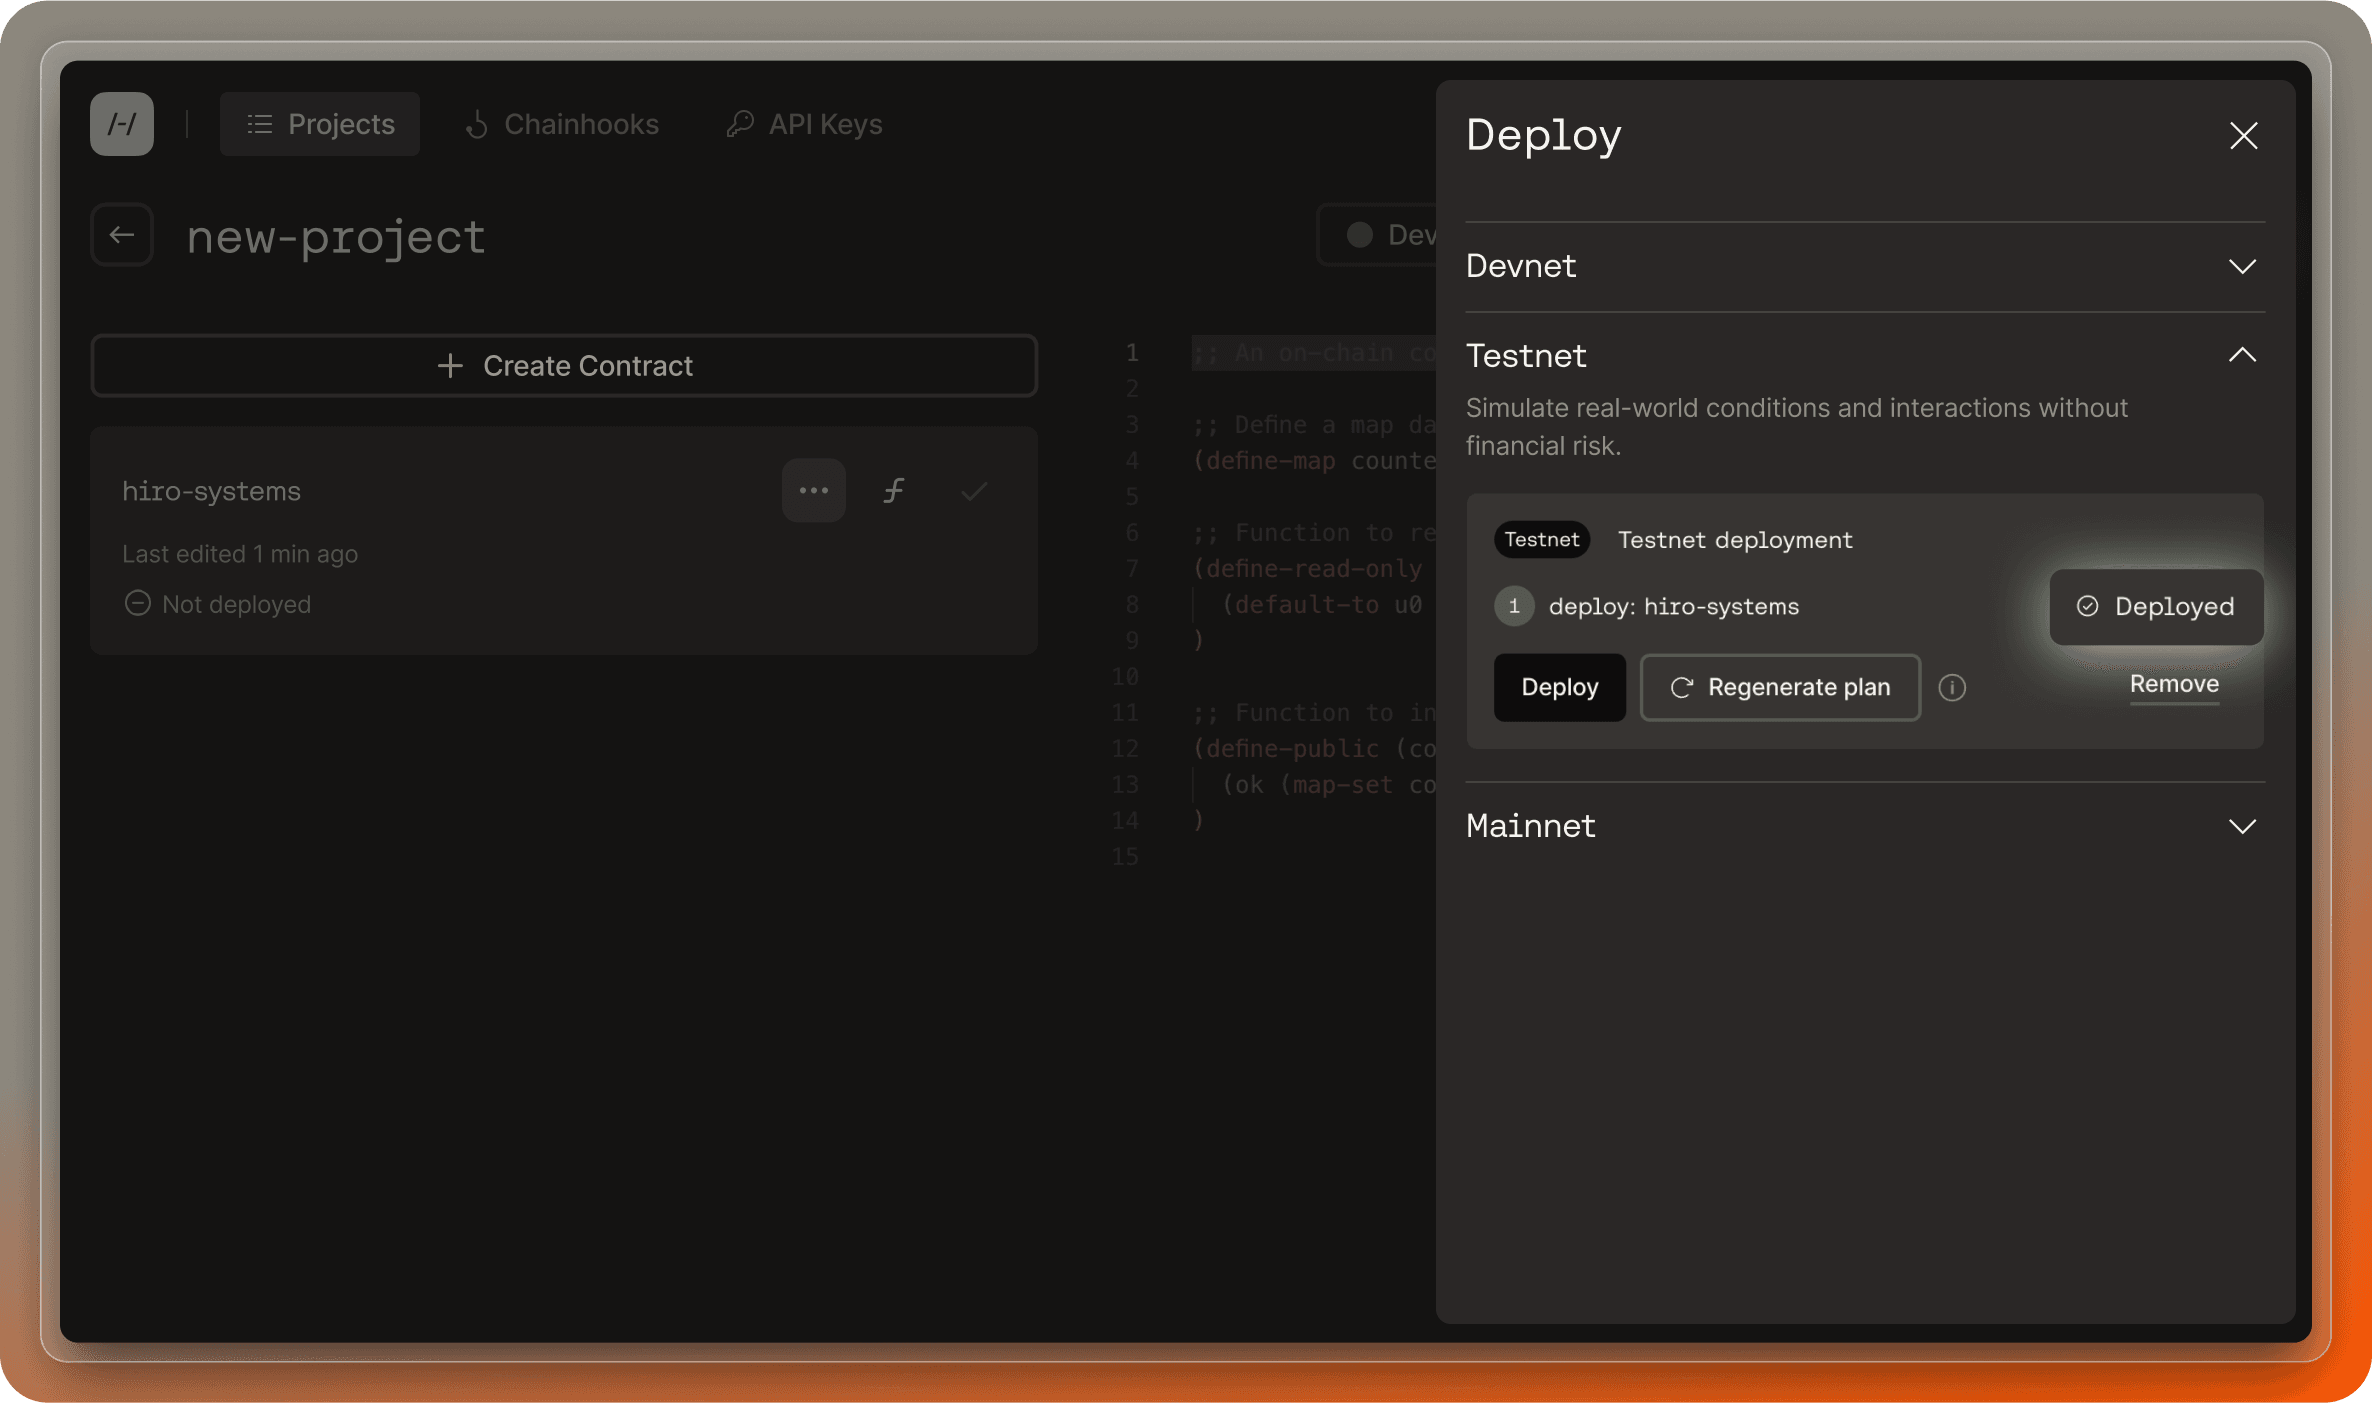Open the hiro-systems more options menu
This screenshot has width=2372, height=1403.
coord(813,491)
